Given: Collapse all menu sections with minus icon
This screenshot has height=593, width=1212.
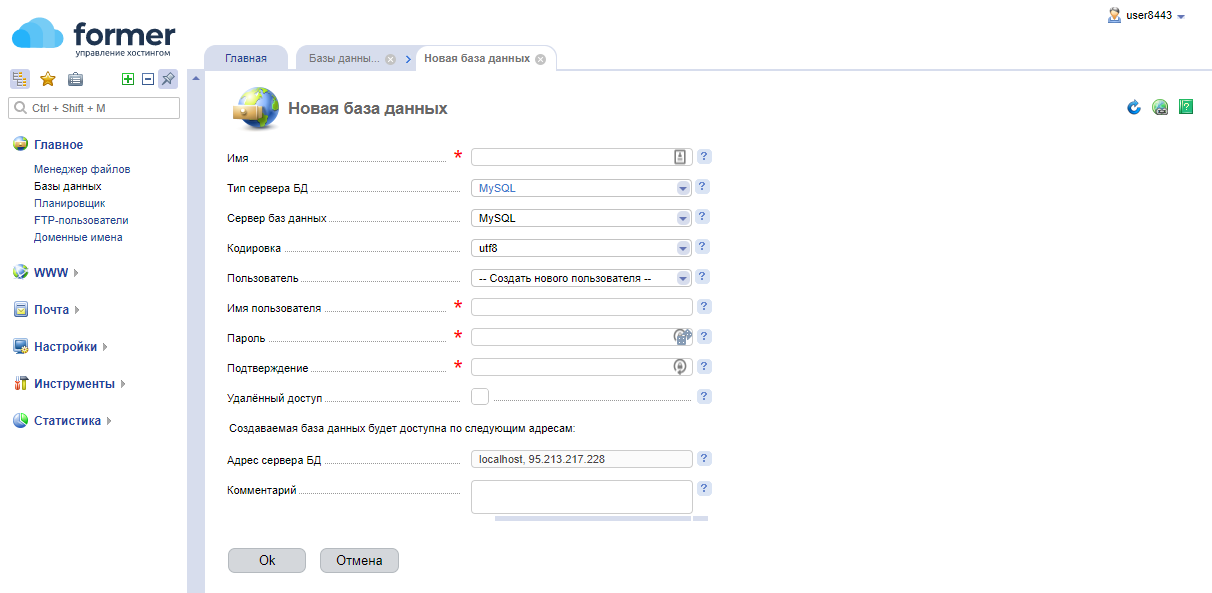Looking at the screenshot, I should click(147, 80).
